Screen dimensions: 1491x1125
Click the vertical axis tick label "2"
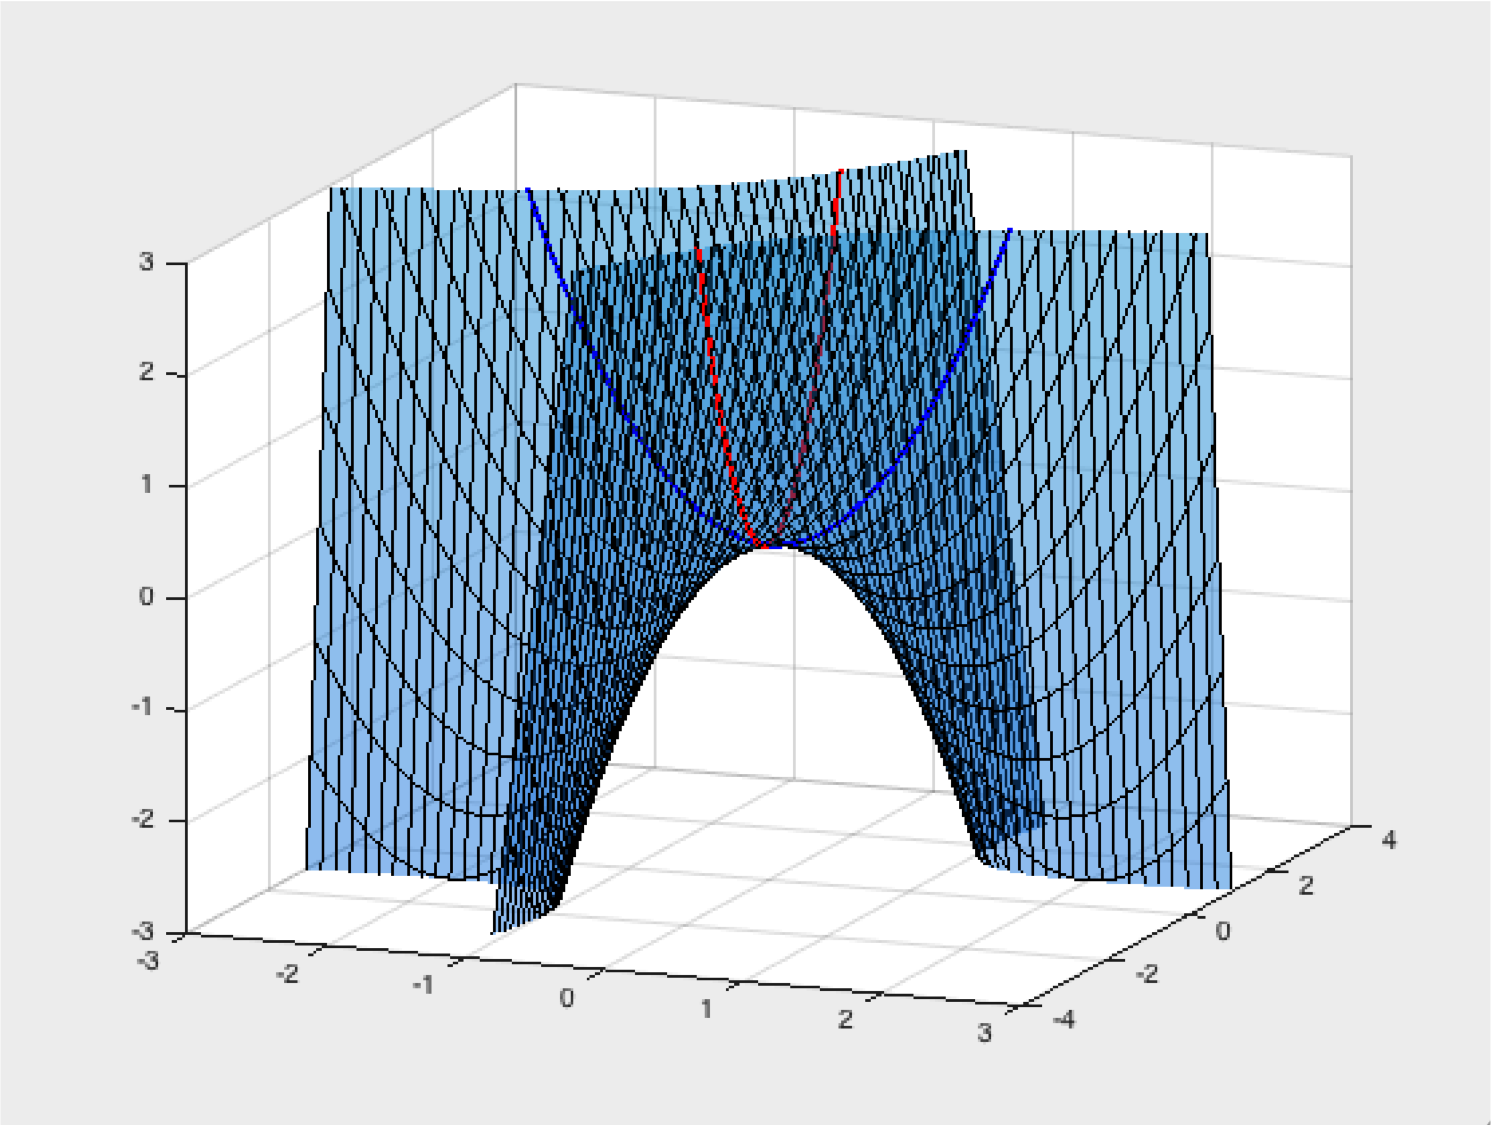[x=147, y=373]
